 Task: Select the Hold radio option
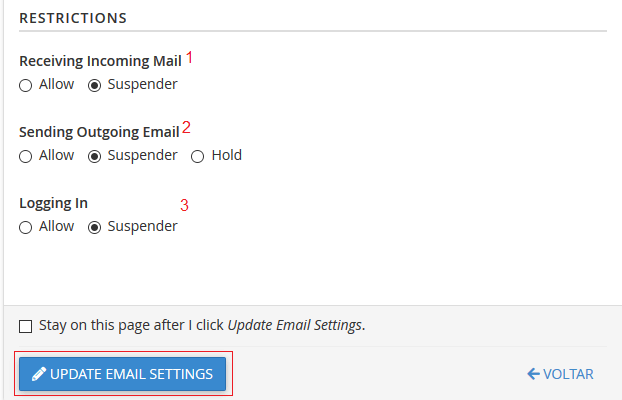197,156
